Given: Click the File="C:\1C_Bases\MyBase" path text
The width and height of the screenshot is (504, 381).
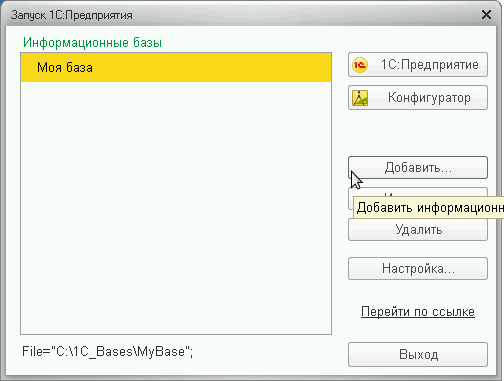Looking at the screenshot, I should pos(108,352).
